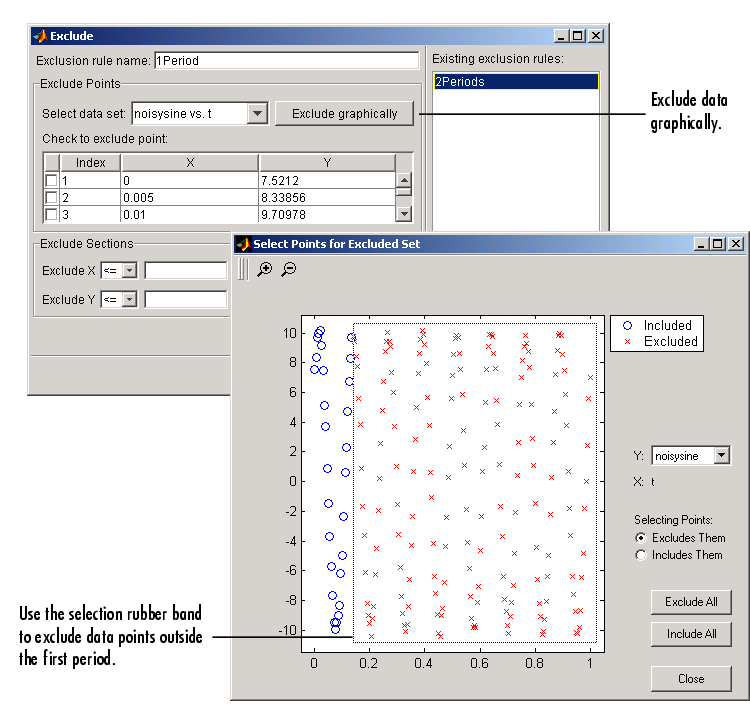Click the Exclude All button
Image resolution: width=750 pixels, height=722 pixels.
691,602
